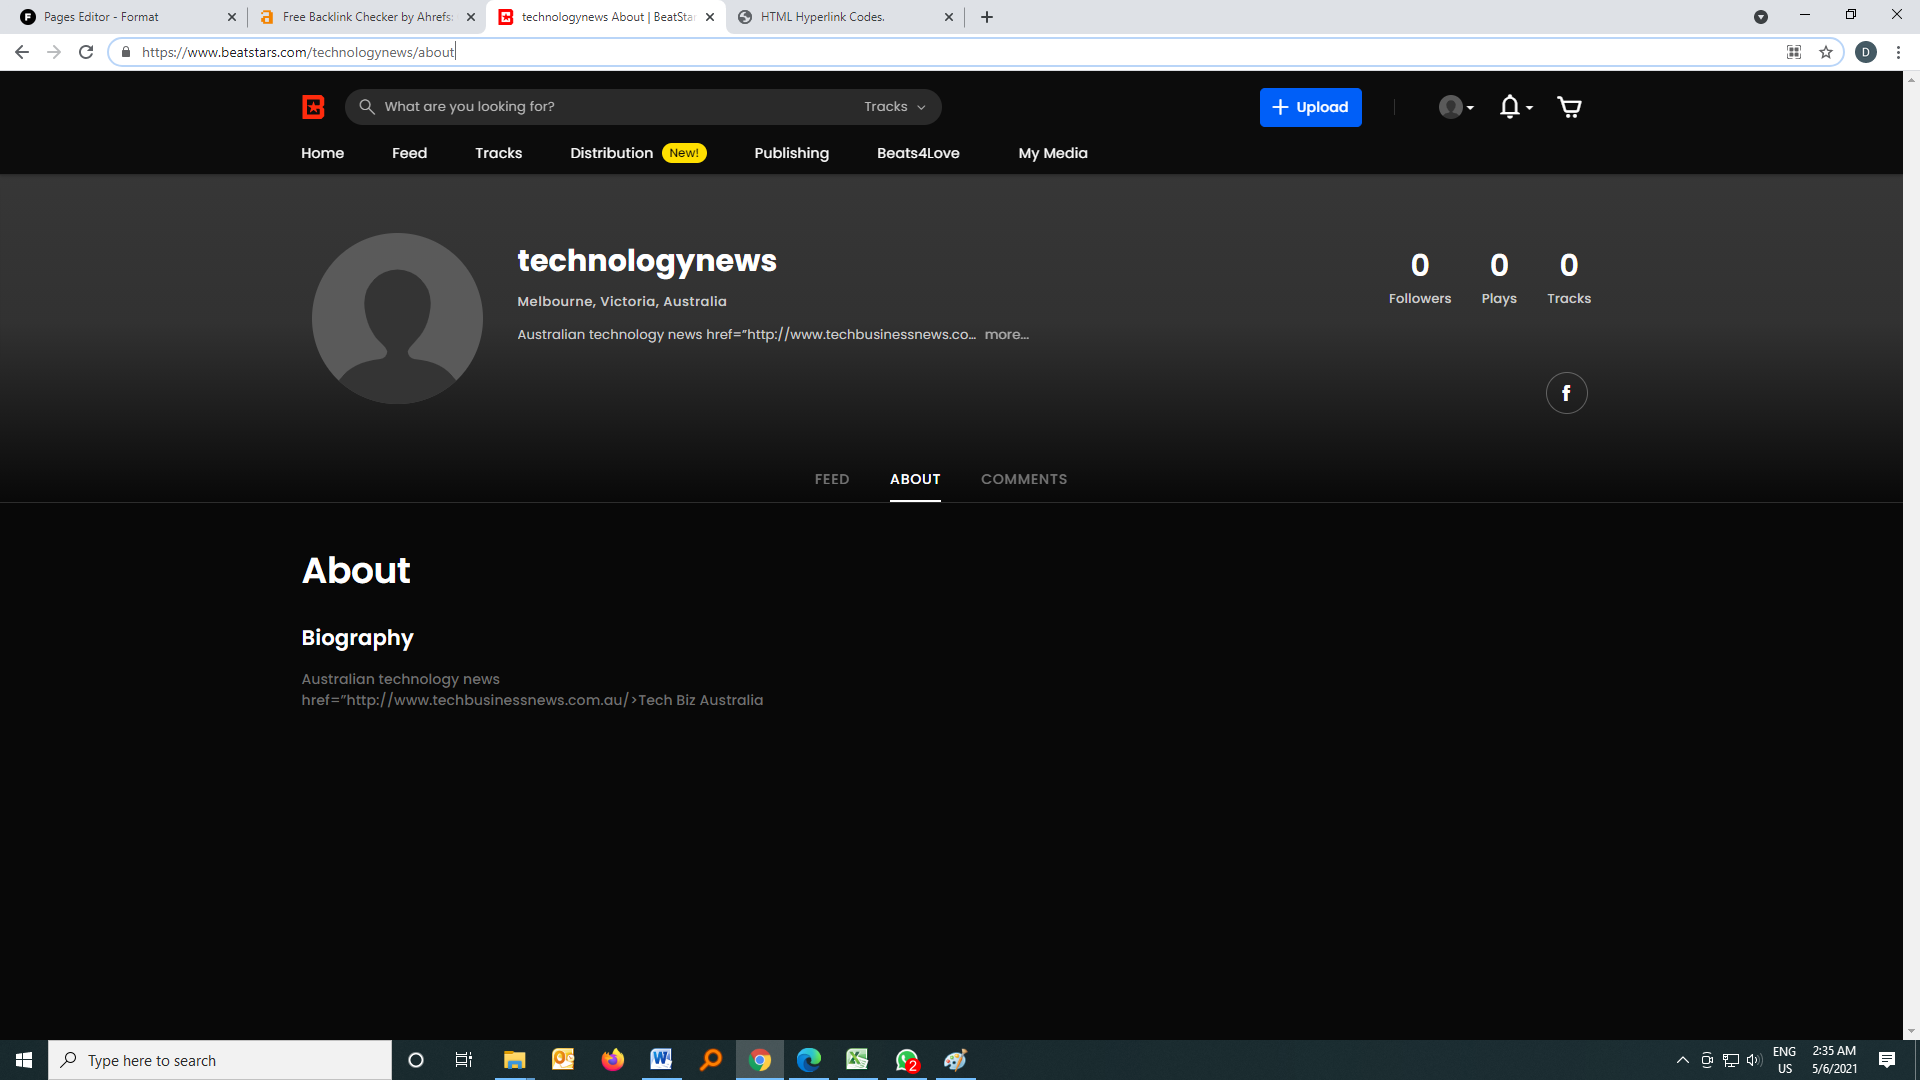The height and width of the screenshot is (1080, 1920).
Task: Click the ENG US language indicator
Action: pyautogui.click(x=1784, y=1060)
